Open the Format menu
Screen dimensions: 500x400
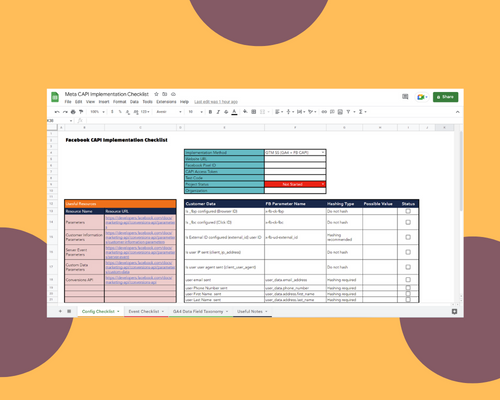(119, 102)
